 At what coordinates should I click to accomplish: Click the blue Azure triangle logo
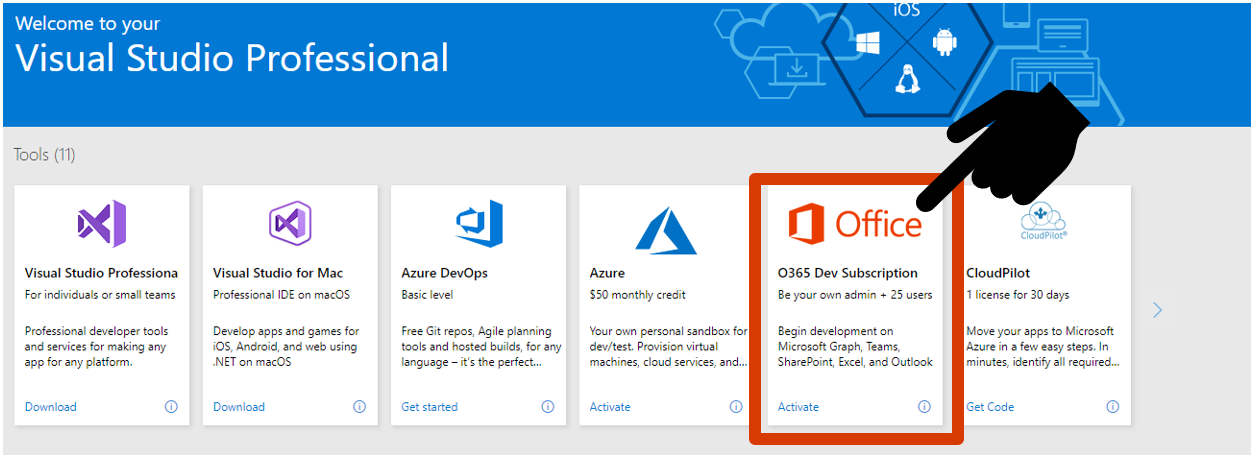(x=666, y=230)
